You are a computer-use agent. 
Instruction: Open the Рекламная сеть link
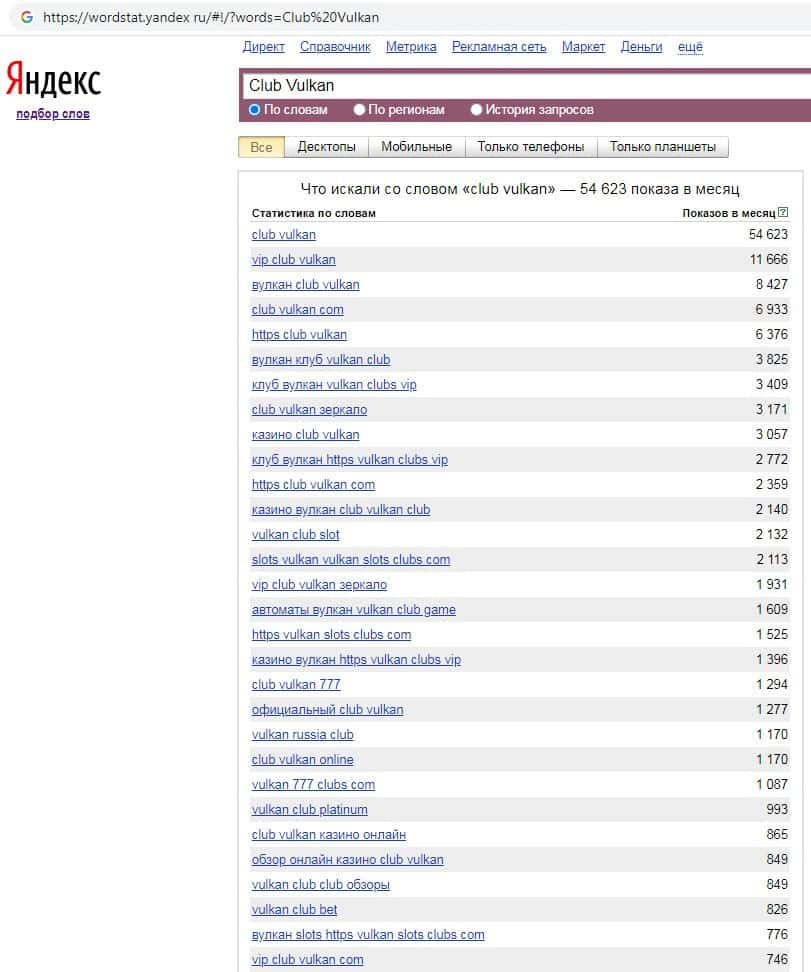[499, 46]
